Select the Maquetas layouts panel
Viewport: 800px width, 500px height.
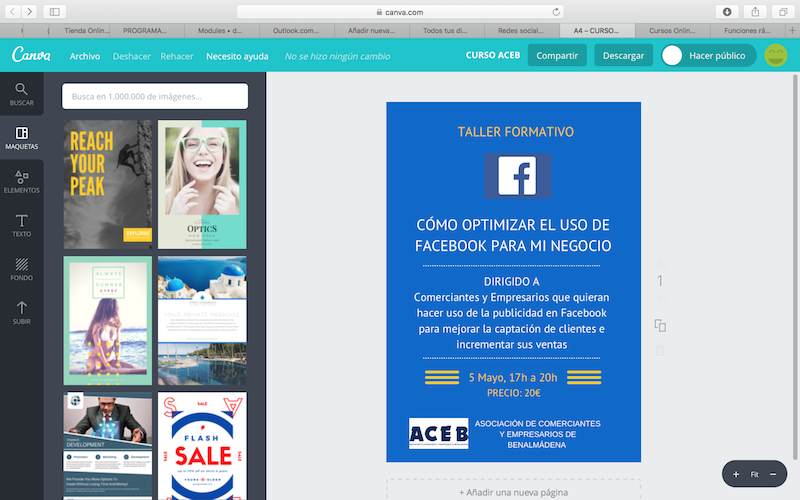click(x=21, y=138)
